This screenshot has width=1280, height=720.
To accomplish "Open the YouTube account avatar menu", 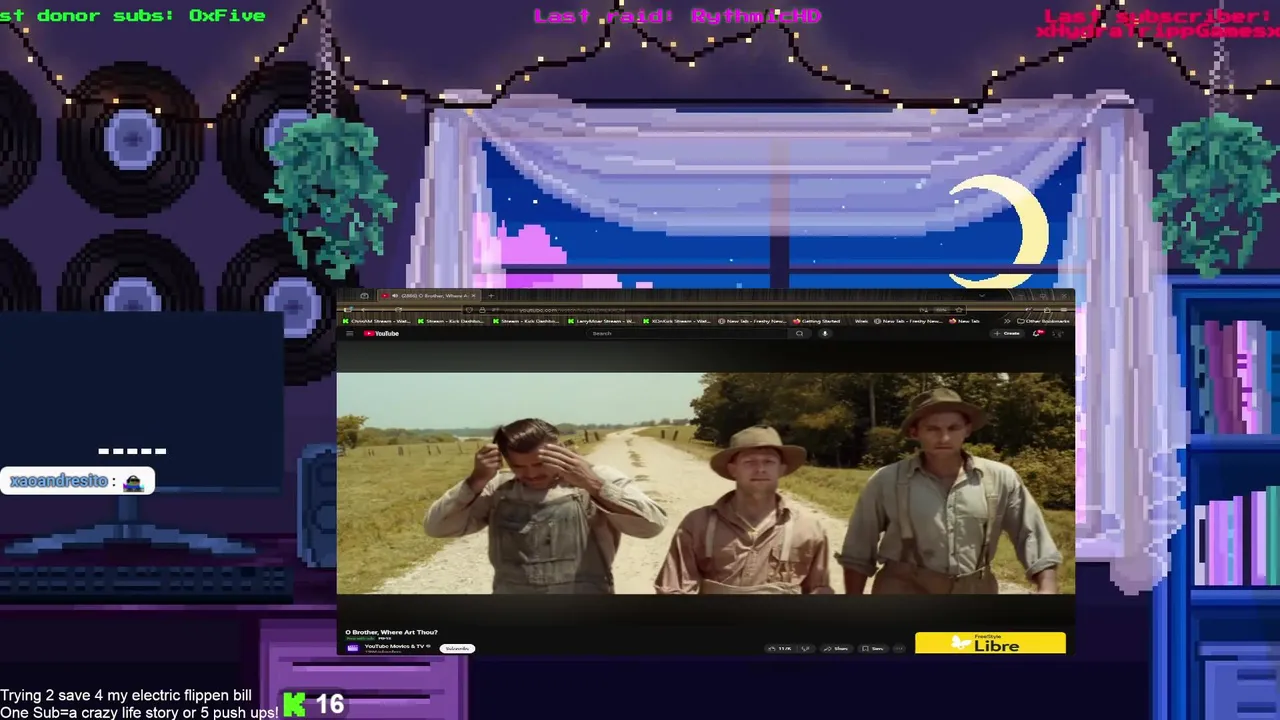I will coord(1057,333).
